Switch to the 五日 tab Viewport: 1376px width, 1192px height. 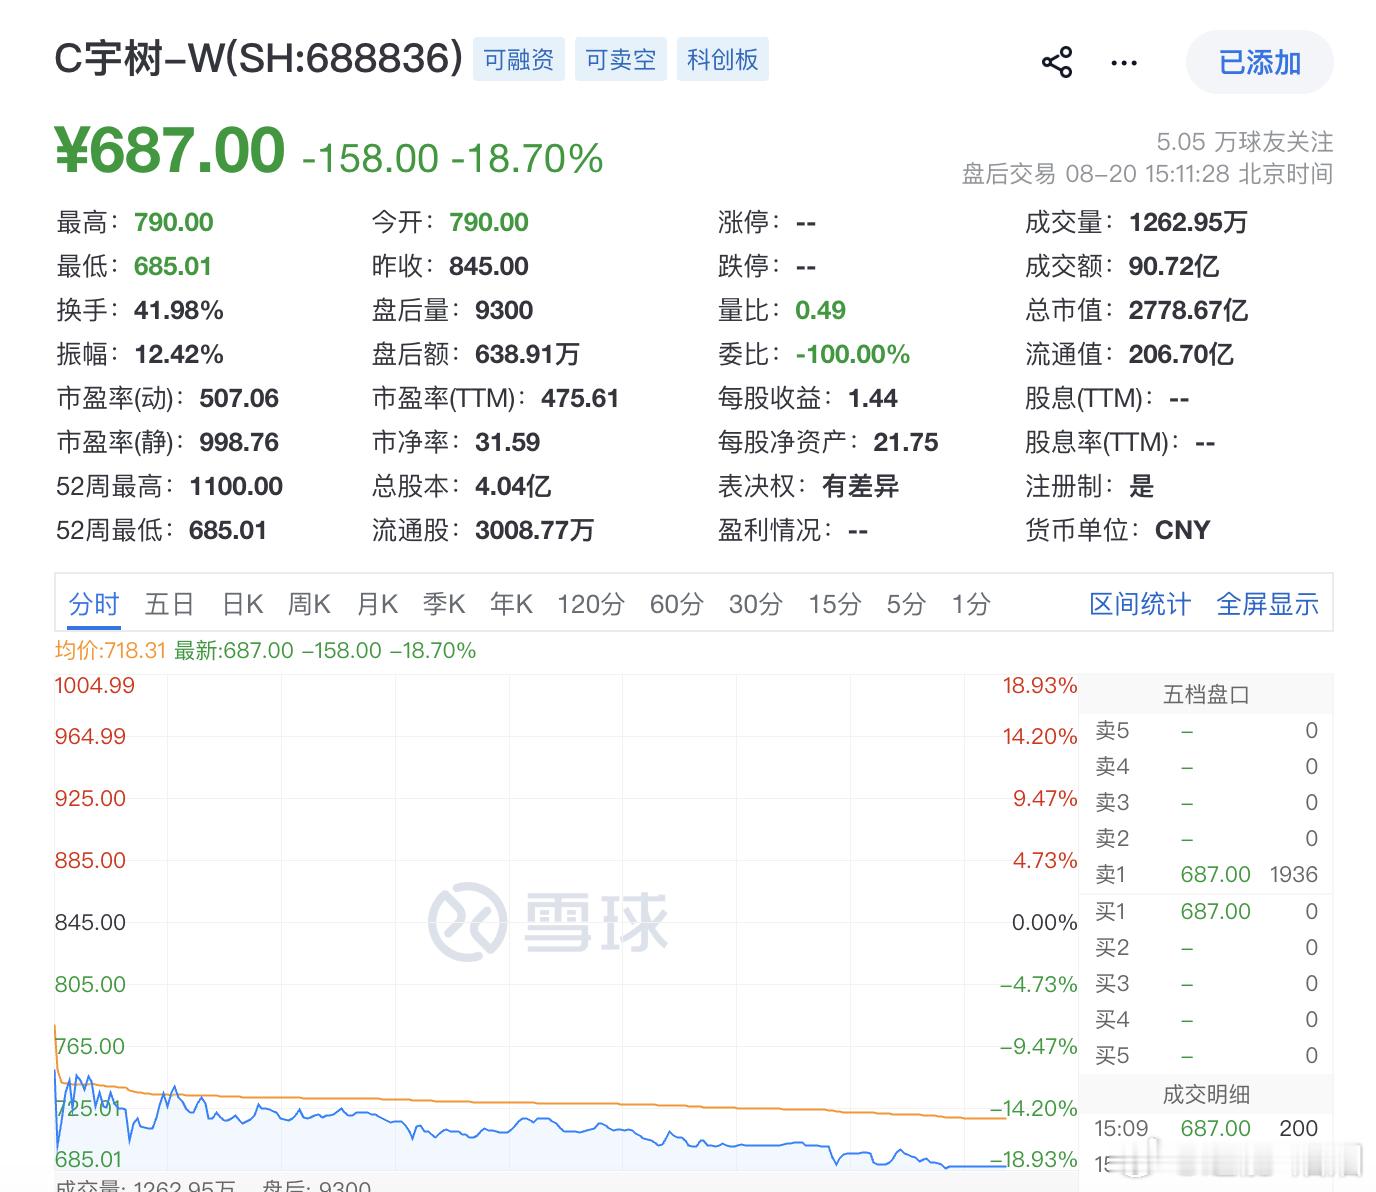pyautogui.click(x=169, y=604)
